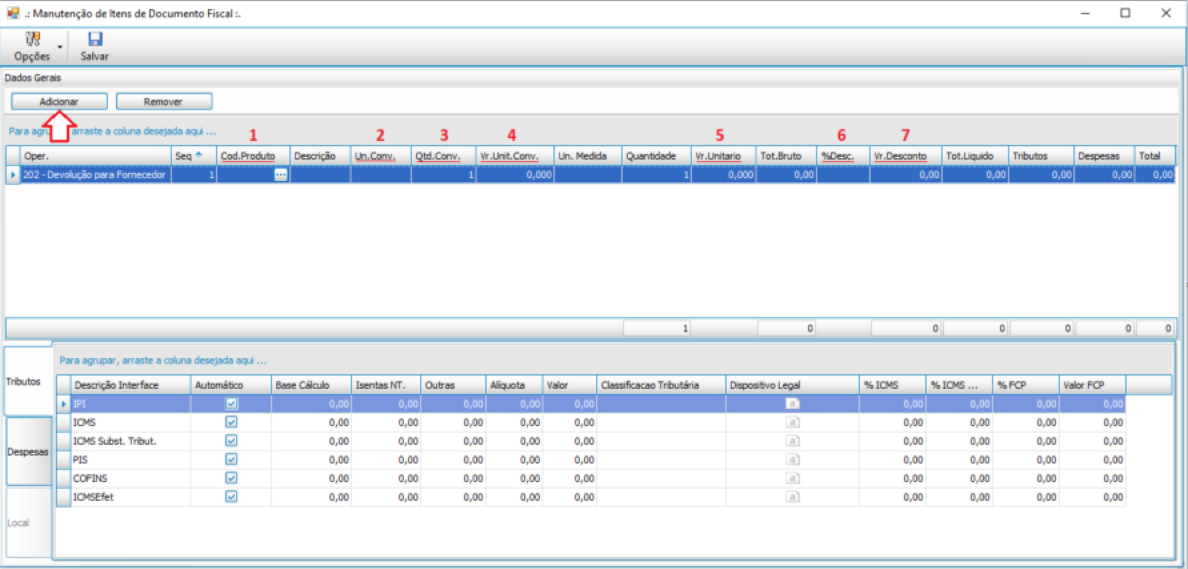Select the IPI tax row
Image resolution: width=1188 pixels, height=569 pixels.
coord(591,404)
